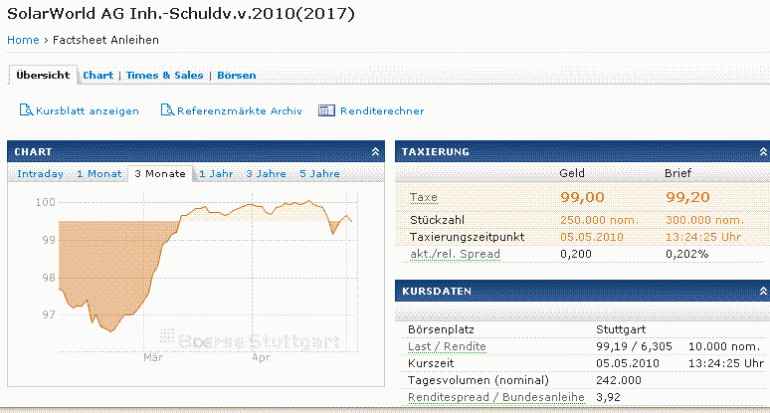
Task: Click the Taxierungszeitpunkt date 05.05.2010
Action: tap(592, 237)
